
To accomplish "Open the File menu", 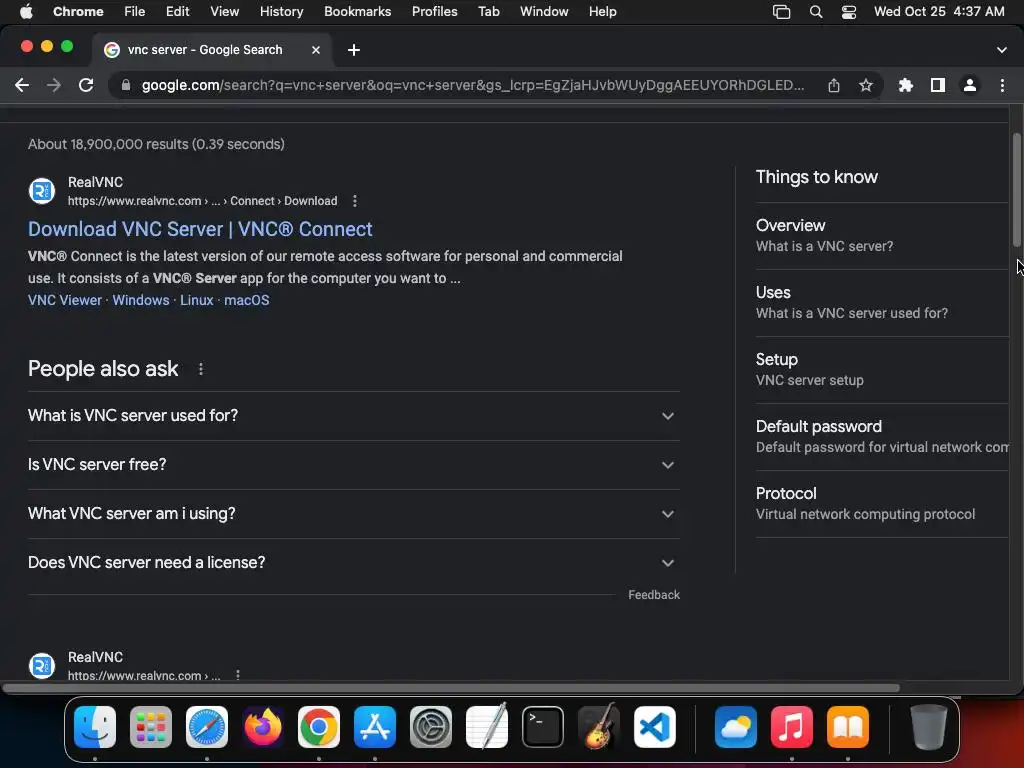I will point(135,12).
